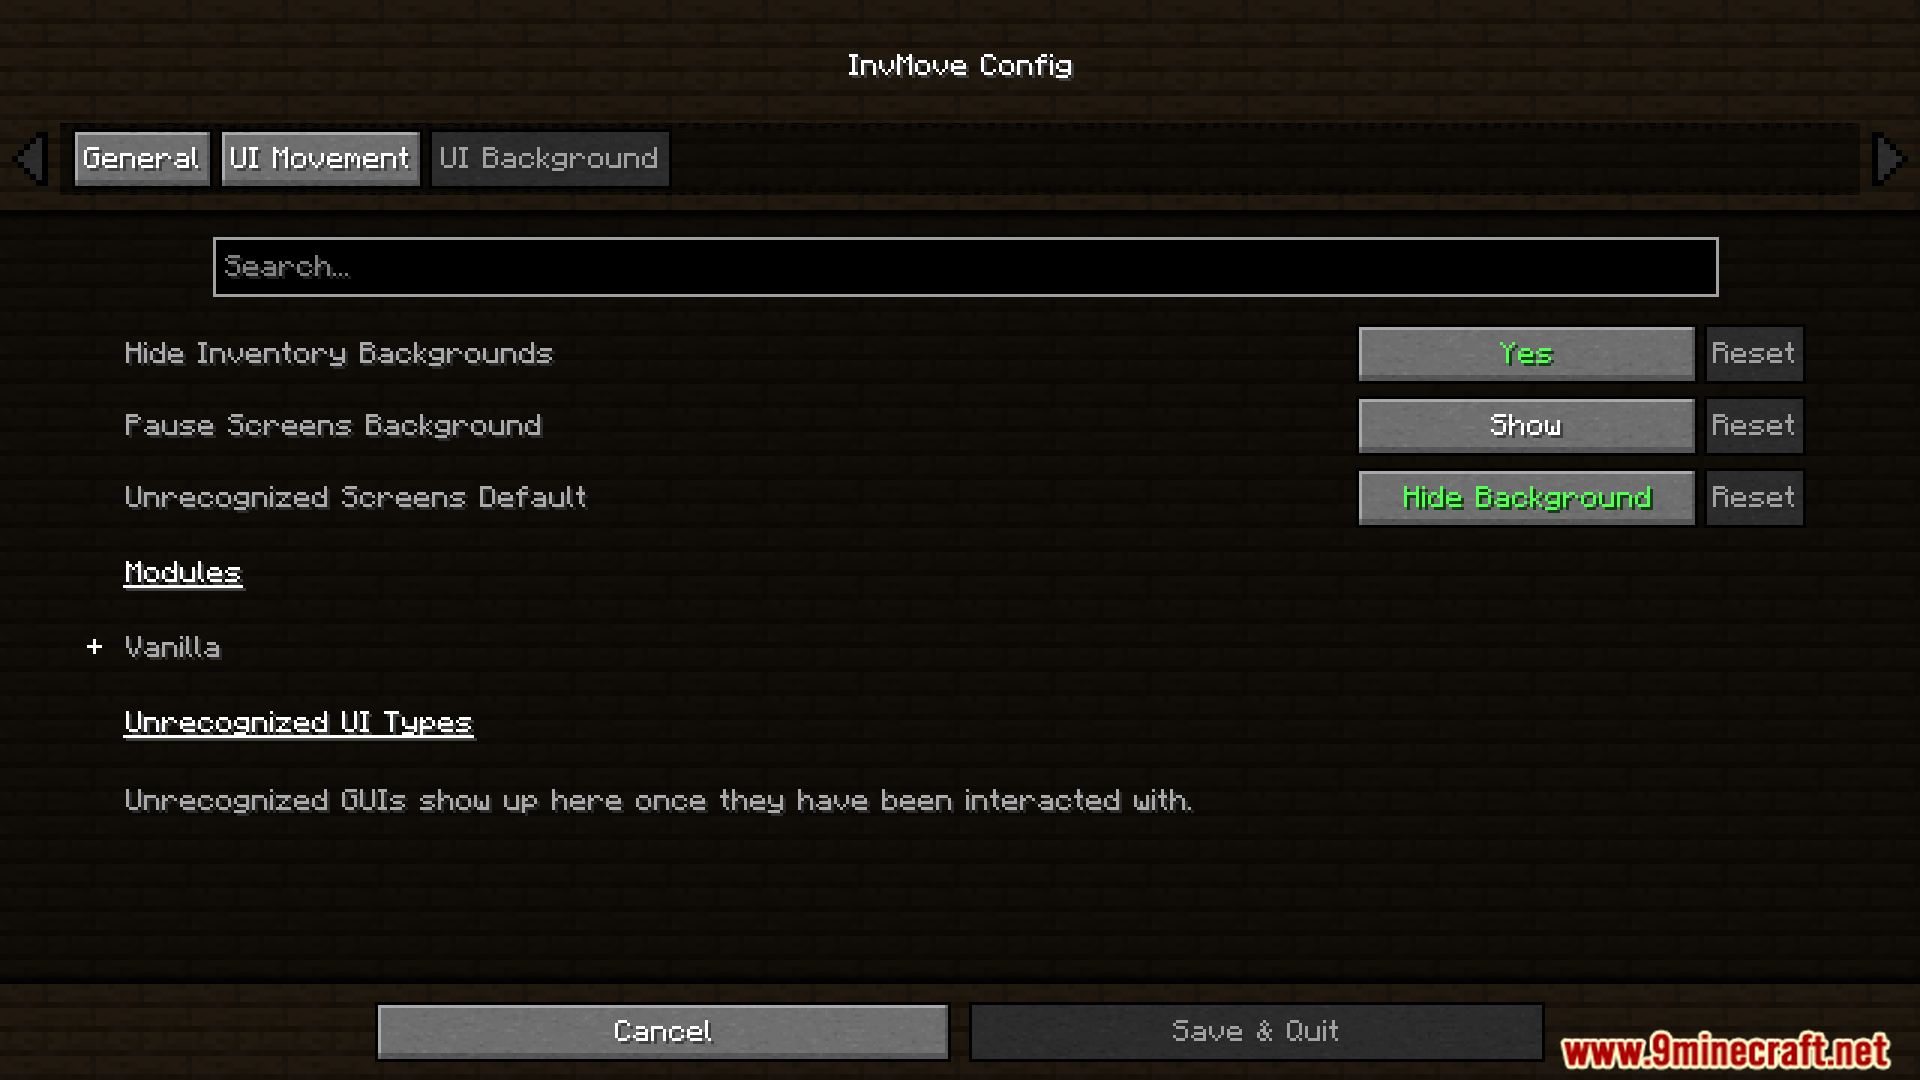The image size is (1920, 1080).
Task: Switch to the General tab
Action: (142, 159)
